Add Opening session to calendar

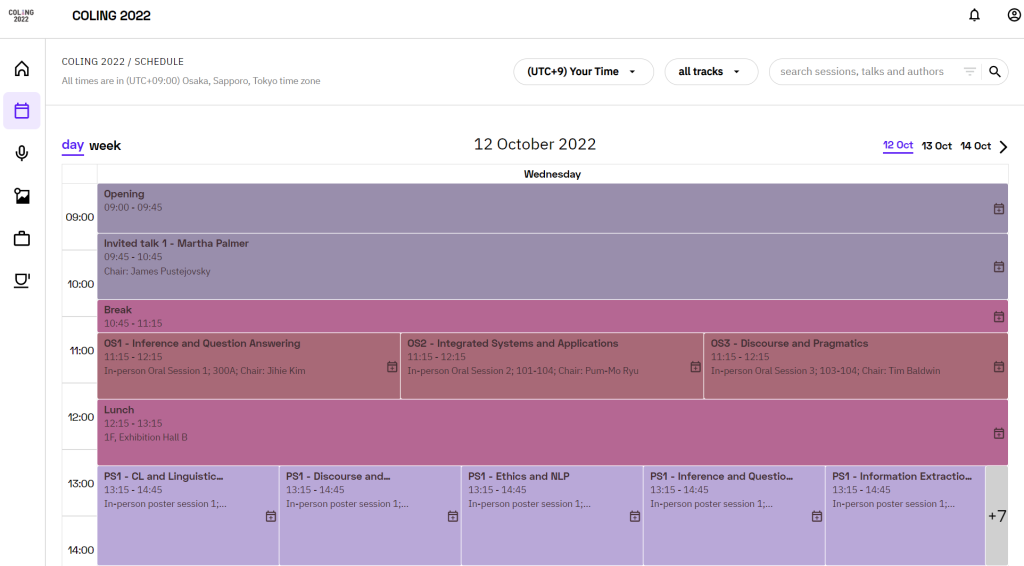pyautogui.click(x=999, y=209)
